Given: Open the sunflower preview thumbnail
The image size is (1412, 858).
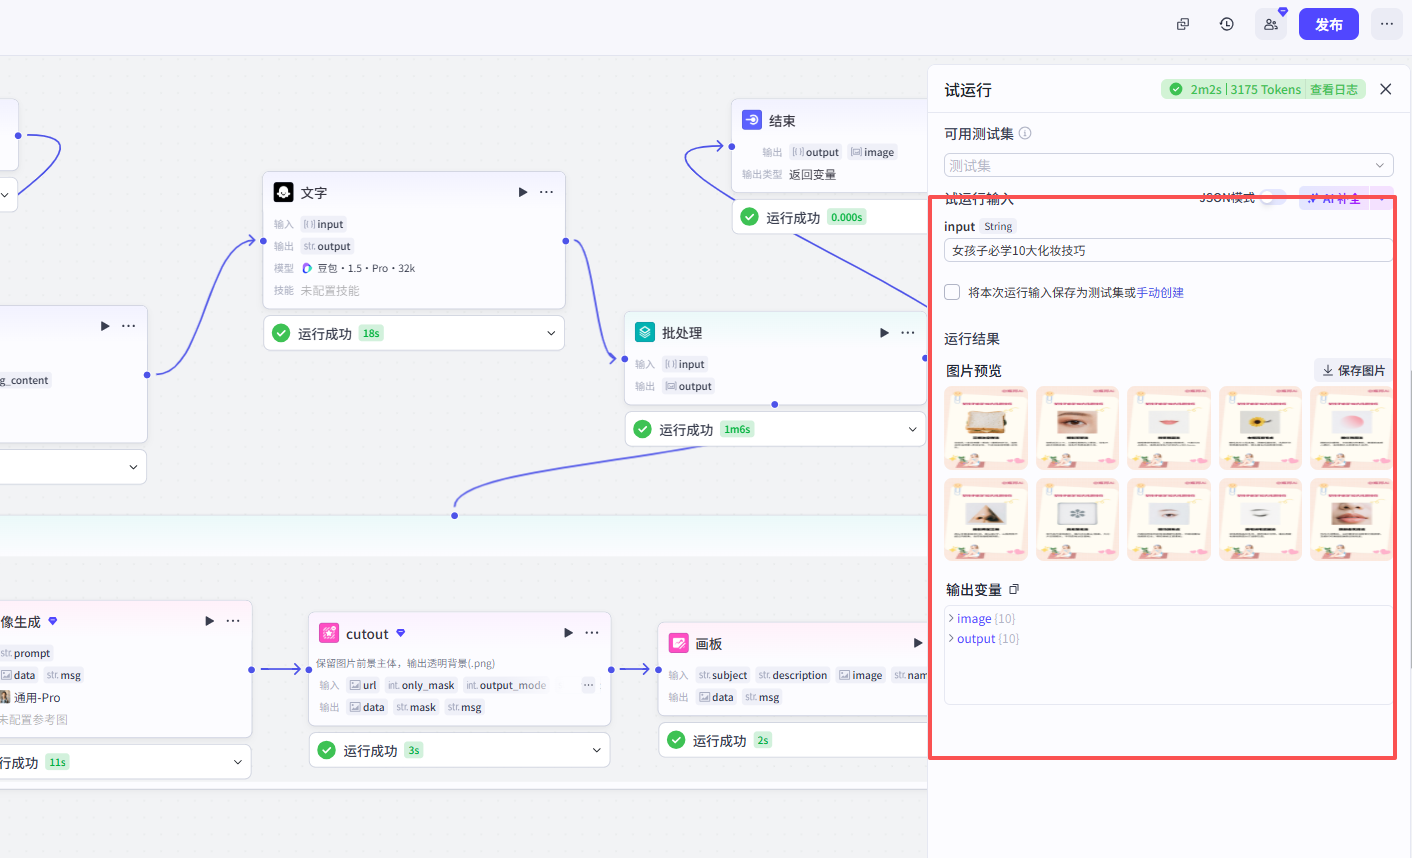Looking at the screenshot, I should tap(1260, 428).
